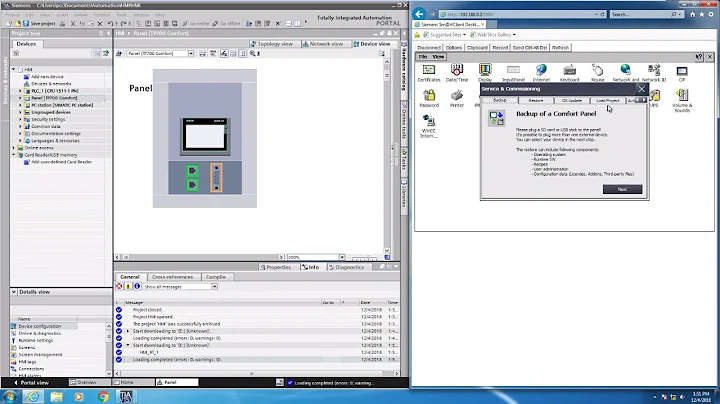
Task: Collapse the project tree panel arrow
Action: pos(108,34)
